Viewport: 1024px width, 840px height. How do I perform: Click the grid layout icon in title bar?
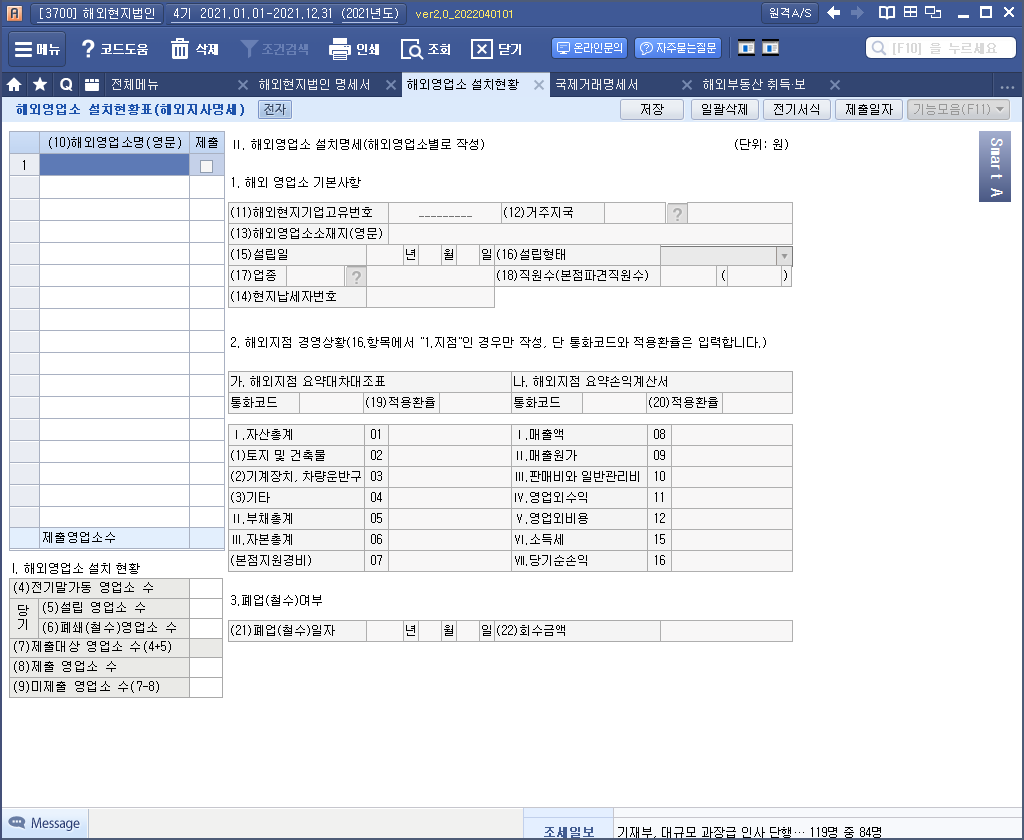(x=910, y=12)
